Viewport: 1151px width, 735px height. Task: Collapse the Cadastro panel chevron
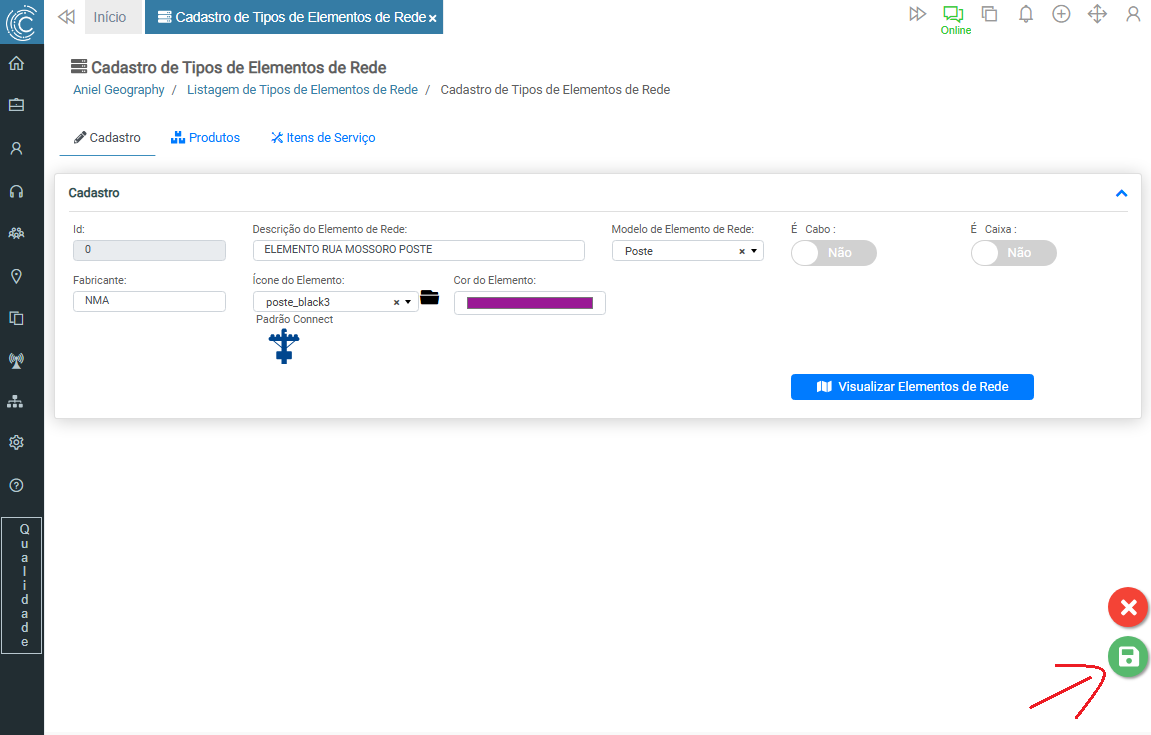[x=1121, y=194]
